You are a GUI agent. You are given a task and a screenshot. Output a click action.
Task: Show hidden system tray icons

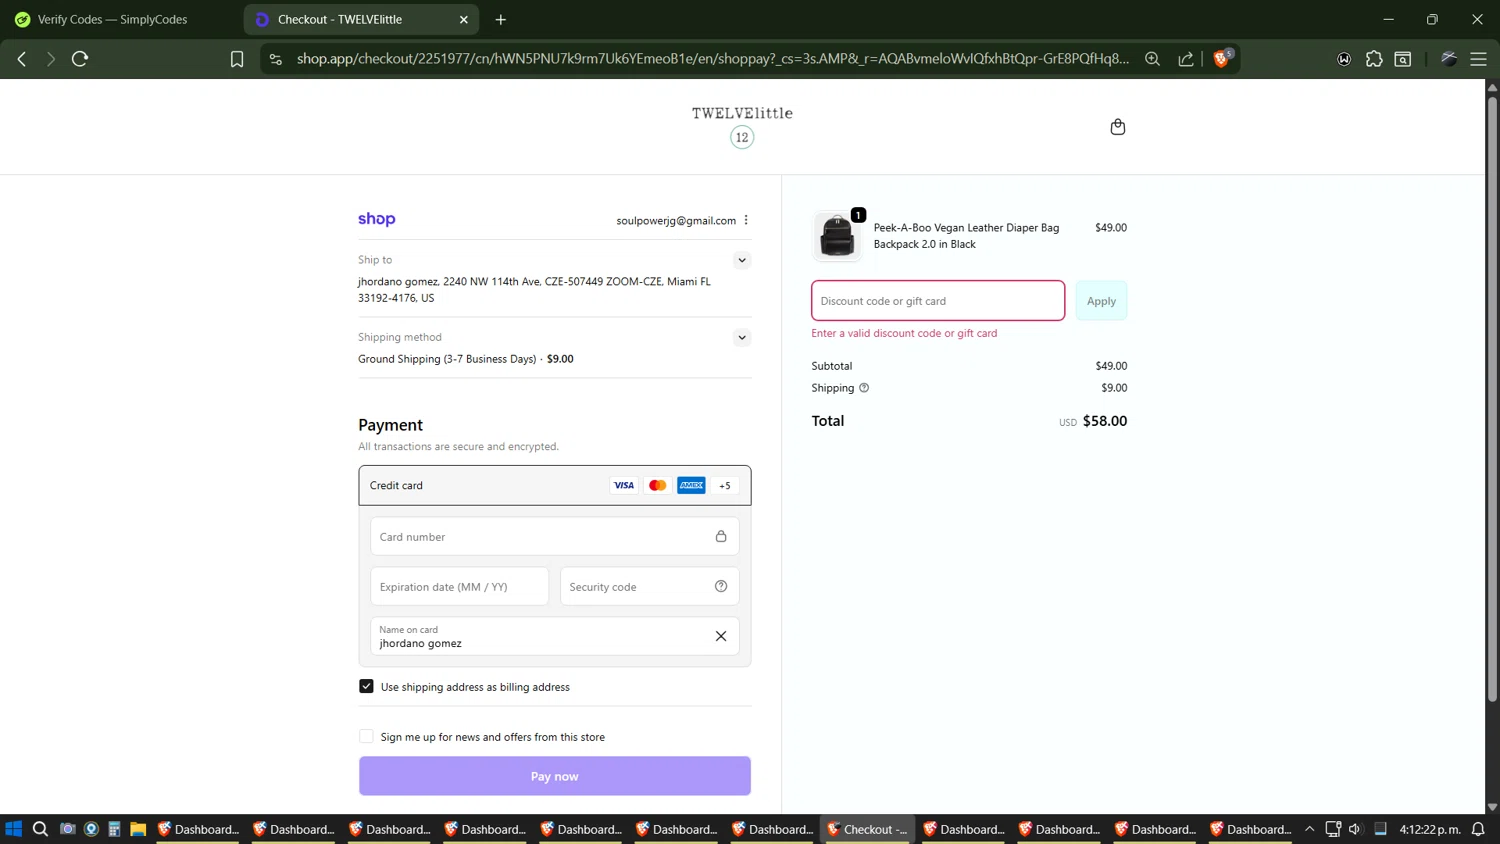[1309, 829]
